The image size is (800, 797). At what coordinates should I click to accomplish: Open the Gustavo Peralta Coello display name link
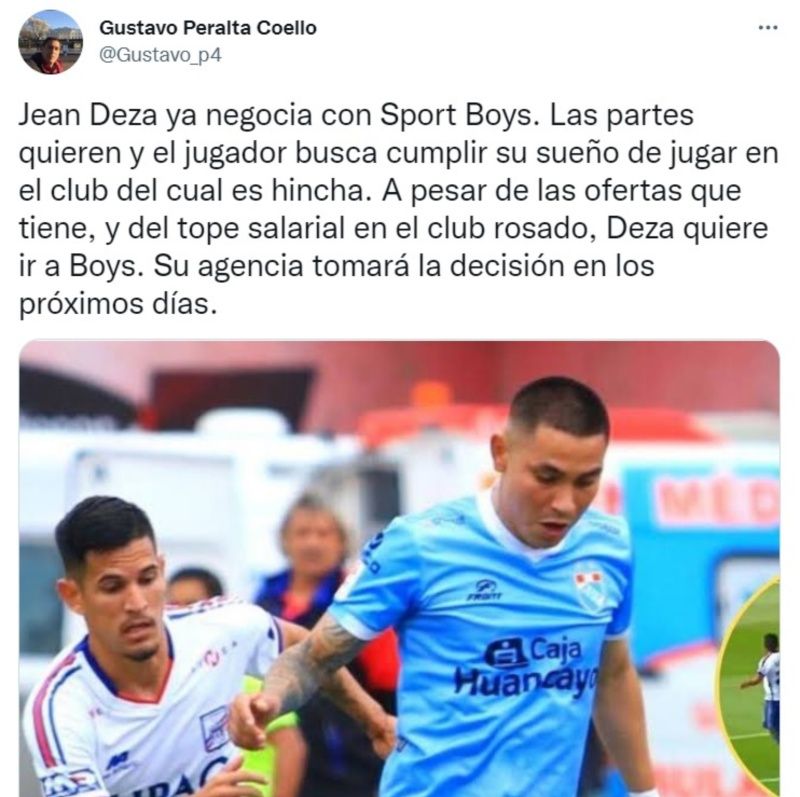[208, 28]
